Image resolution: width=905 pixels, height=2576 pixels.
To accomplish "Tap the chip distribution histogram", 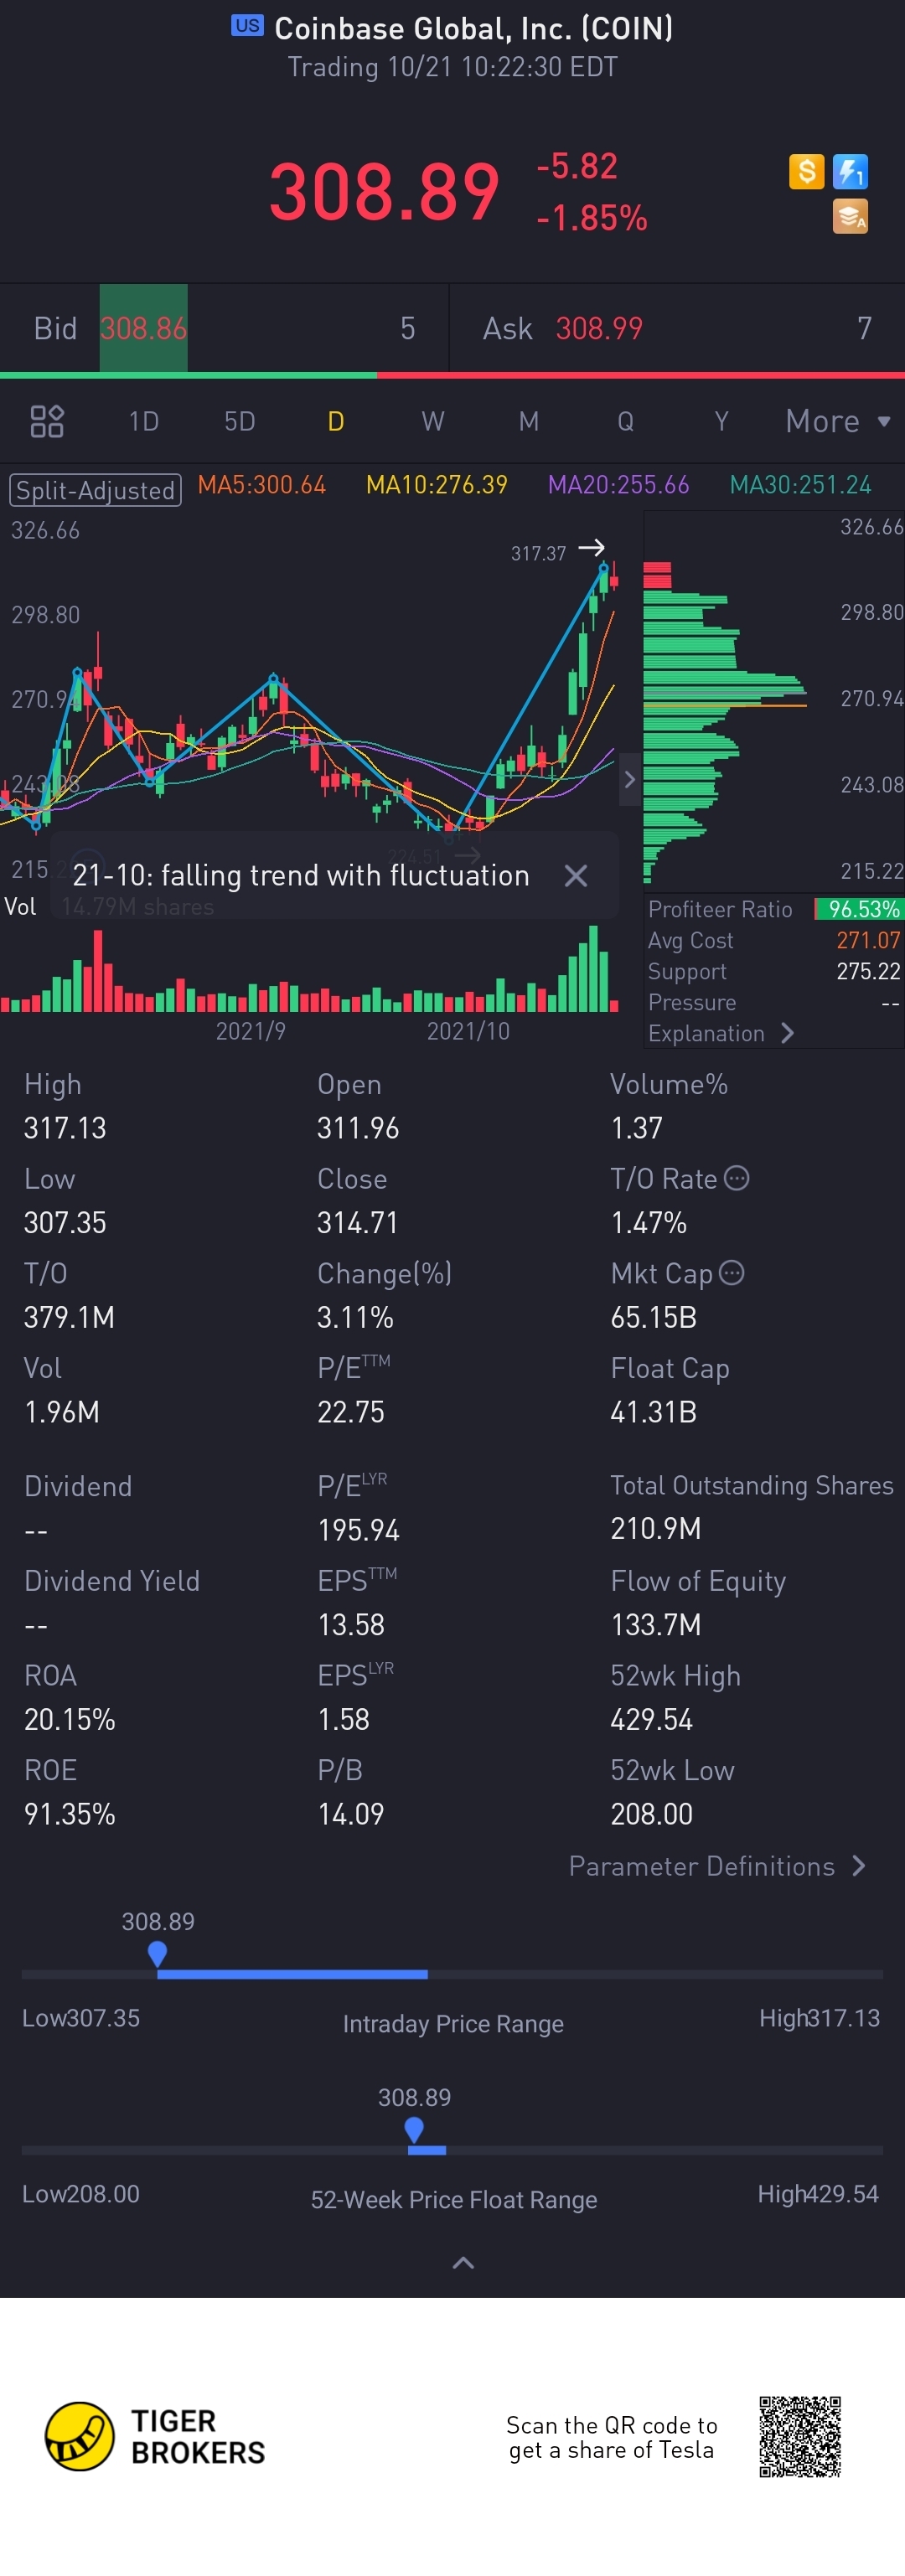I will click(x=725, y=722).
